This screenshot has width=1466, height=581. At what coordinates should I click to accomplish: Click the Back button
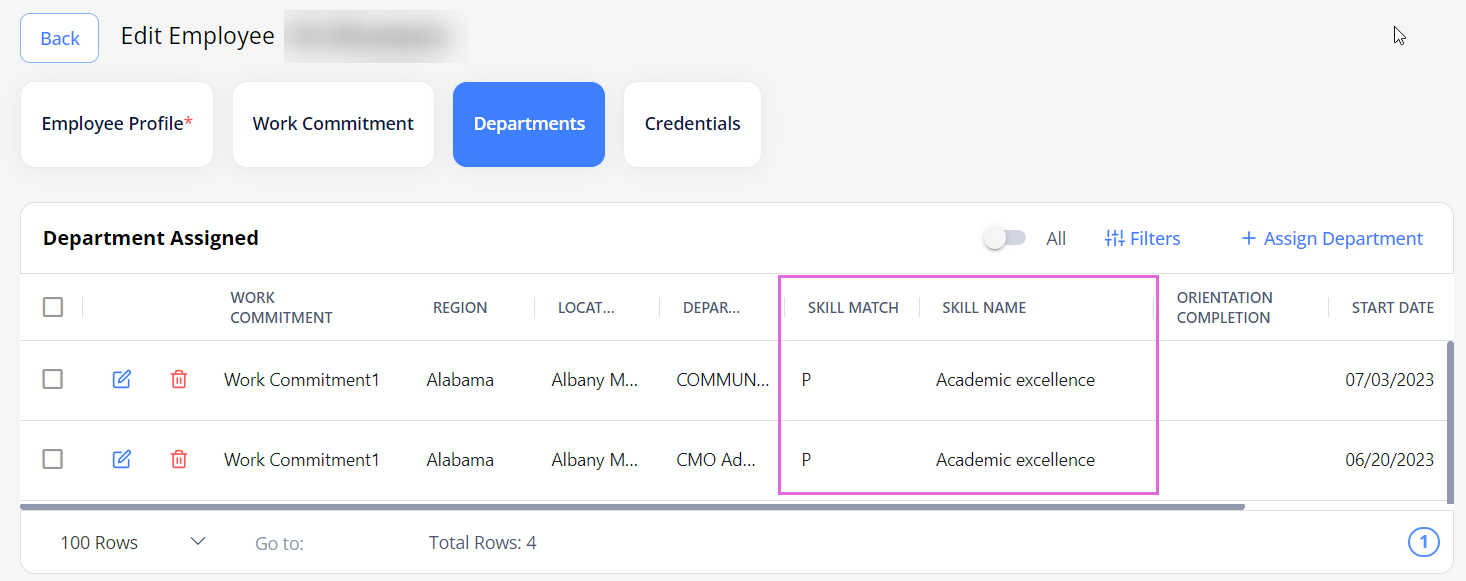point(60,38)
